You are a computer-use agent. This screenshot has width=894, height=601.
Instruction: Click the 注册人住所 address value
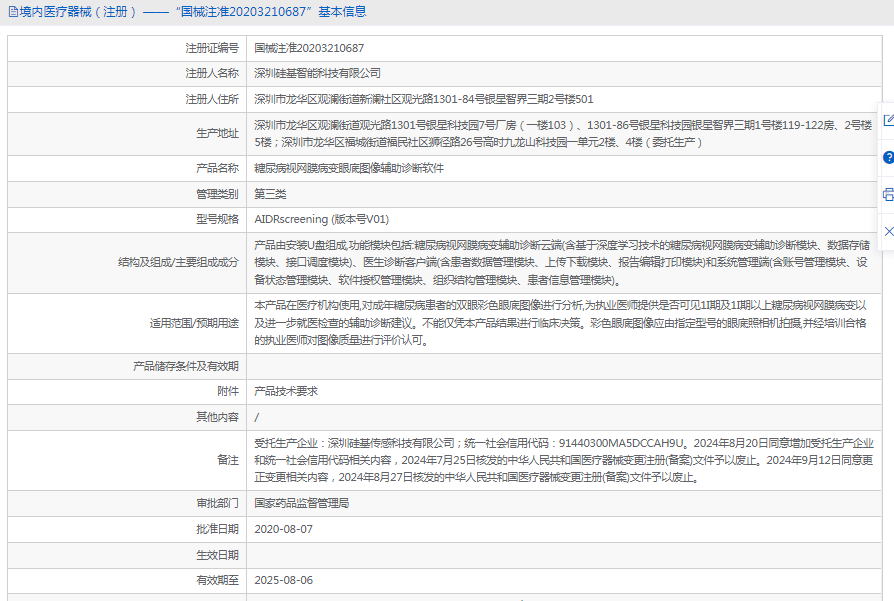click(x=423, y=100)
